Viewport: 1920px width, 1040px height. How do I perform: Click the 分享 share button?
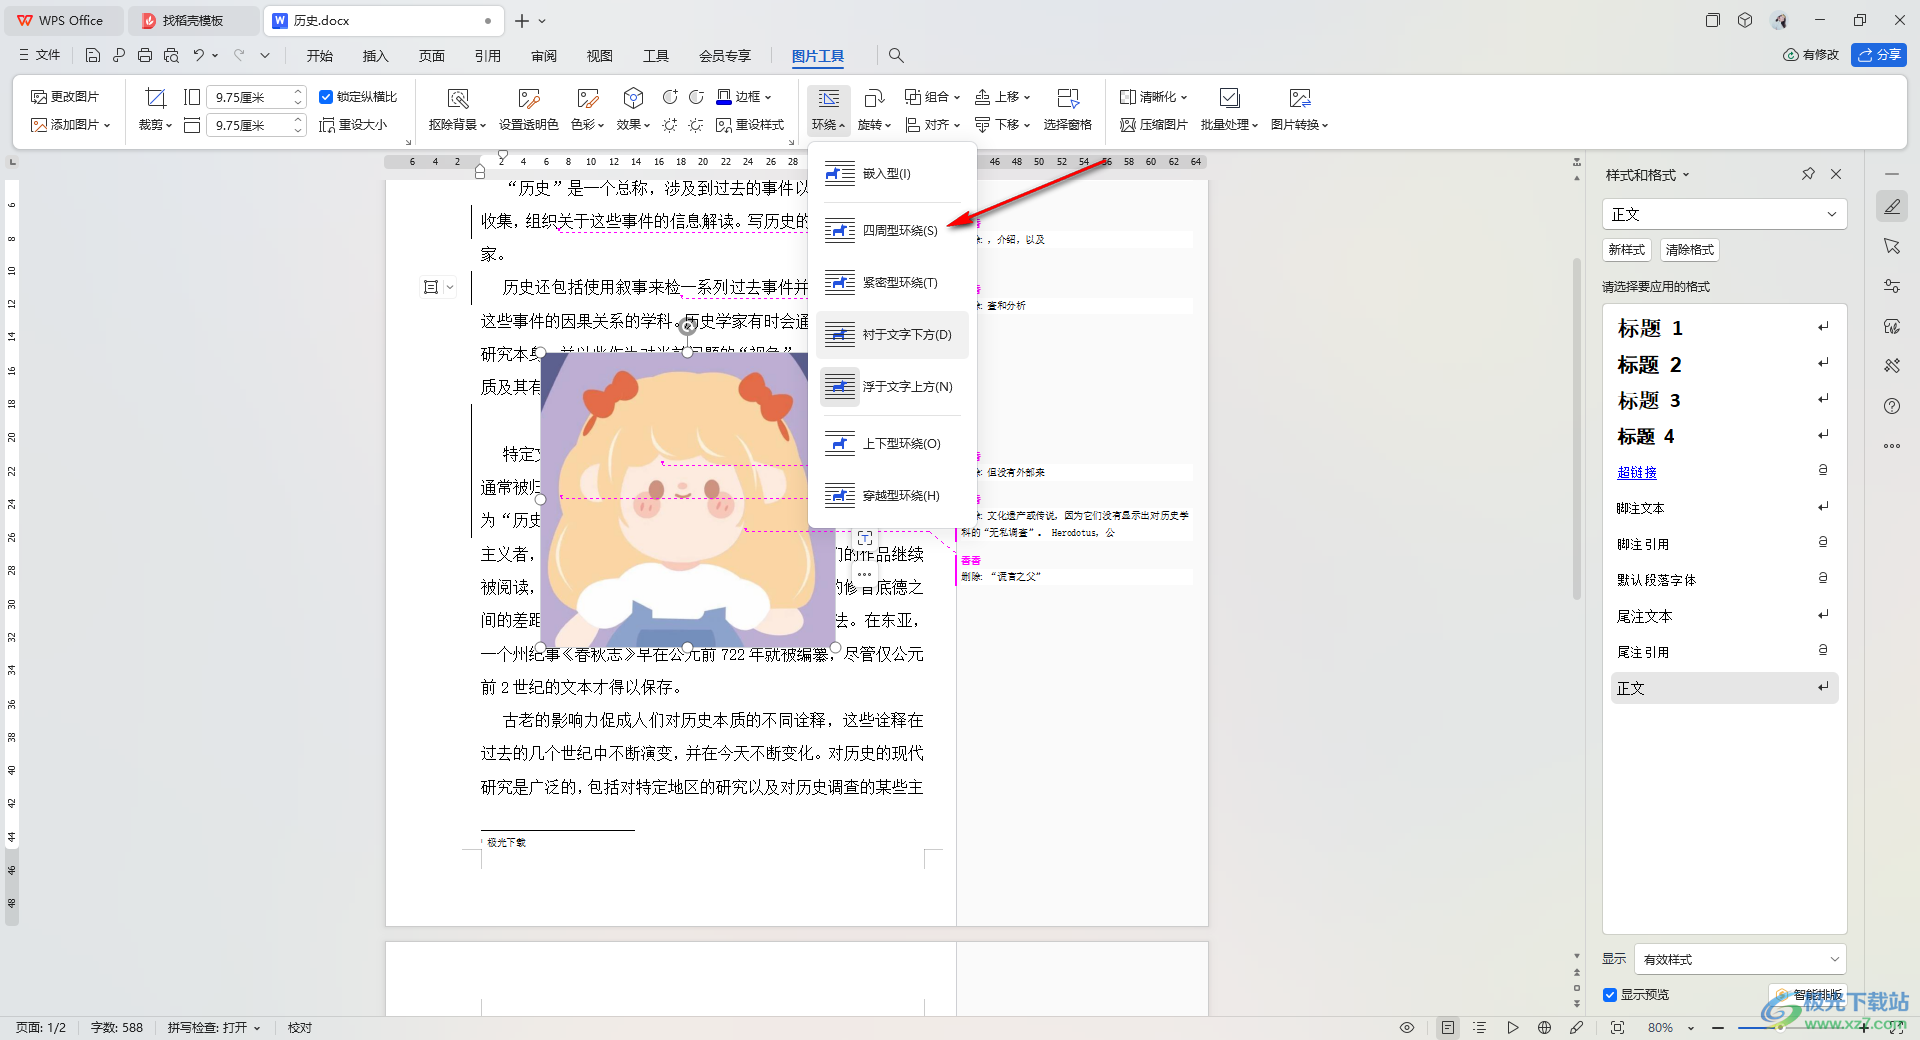(x=1879, y=55)
